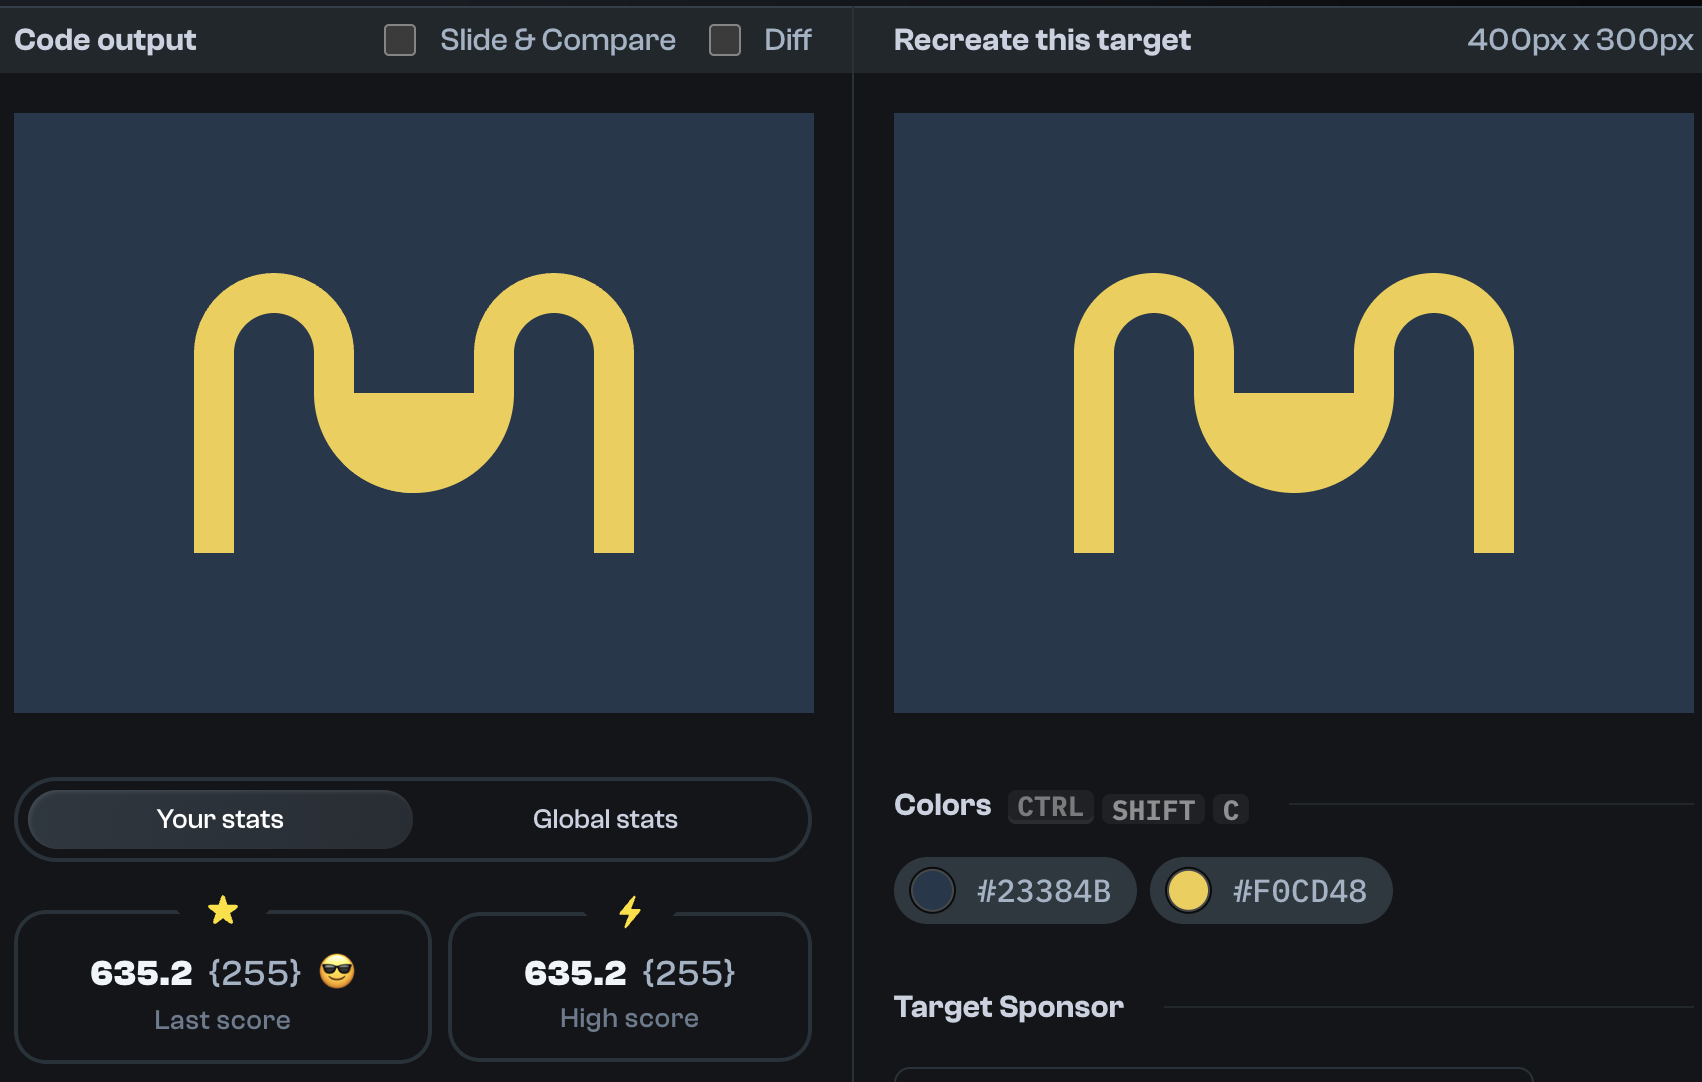Copy the #F0CD48 color swatch

(1271, 890)
